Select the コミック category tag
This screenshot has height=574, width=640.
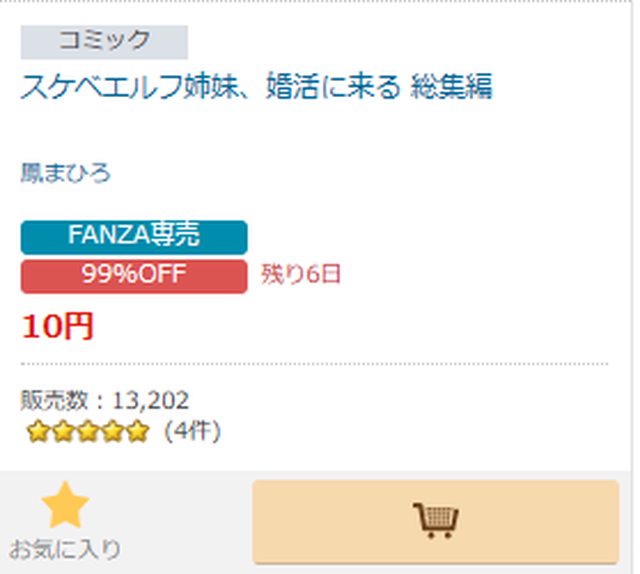point(104,41)
